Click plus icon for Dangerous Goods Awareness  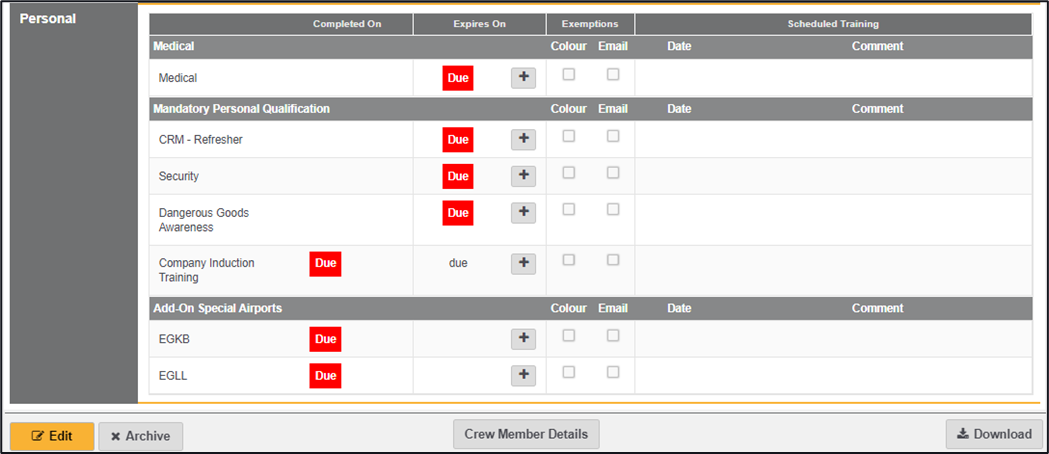click(523, 213)
